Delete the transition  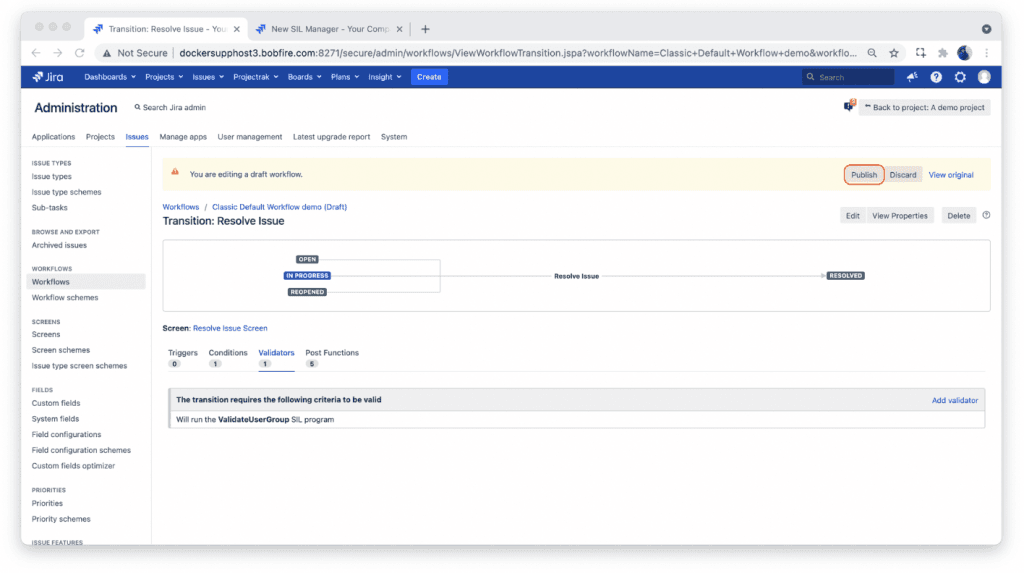pyautogui.click(x=958, y=216)
